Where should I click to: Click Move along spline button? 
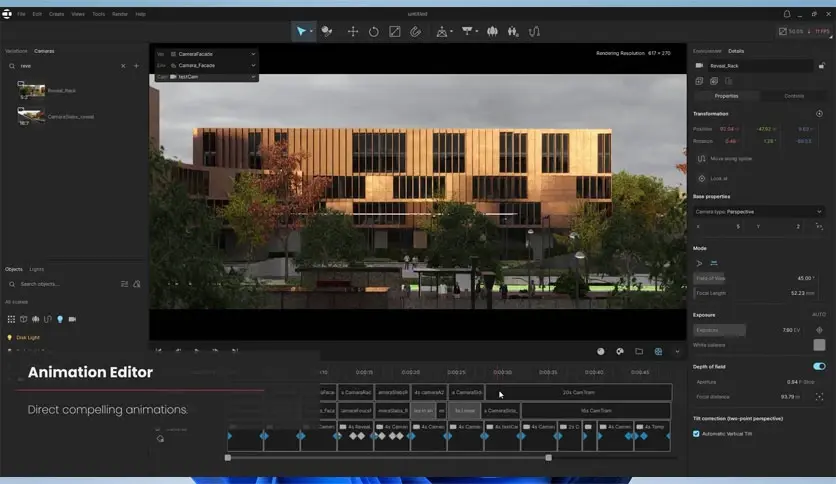730,158
